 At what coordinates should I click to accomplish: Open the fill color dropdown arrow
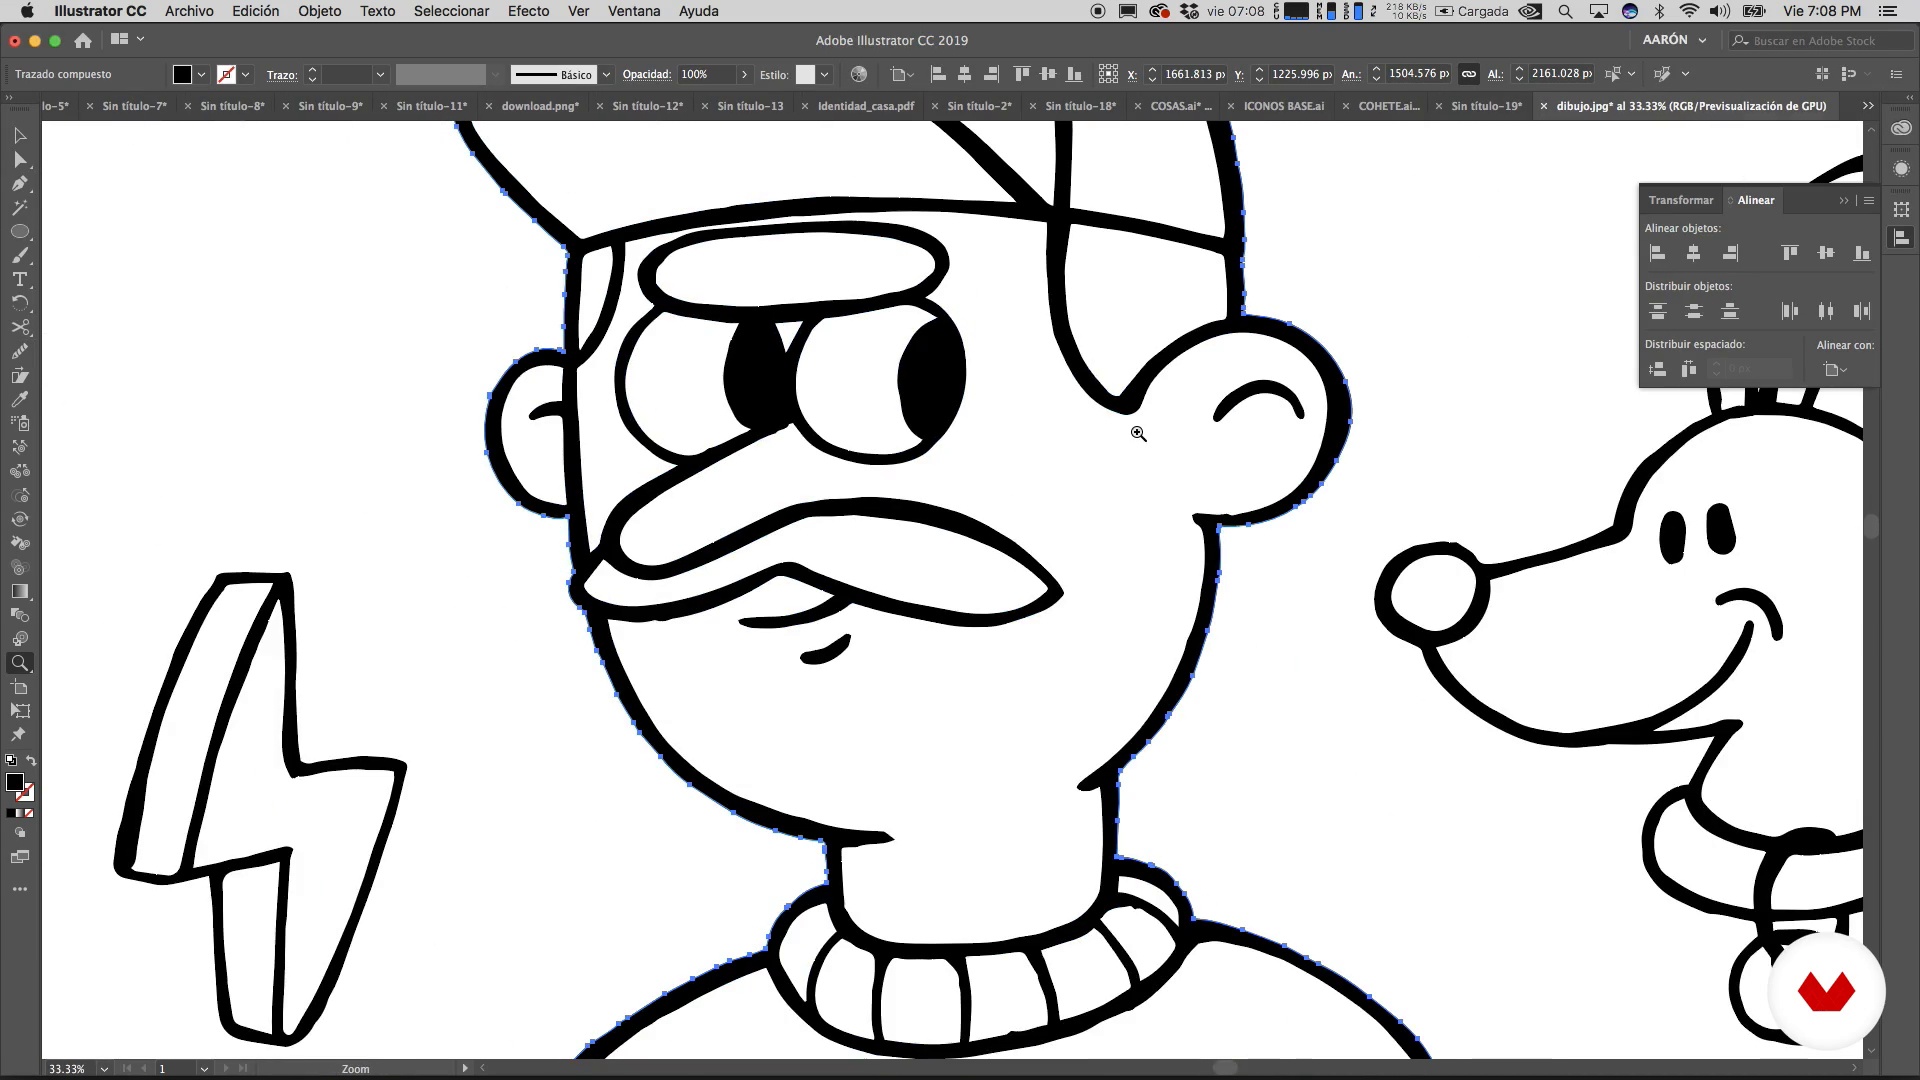click(x=202, y=75)
